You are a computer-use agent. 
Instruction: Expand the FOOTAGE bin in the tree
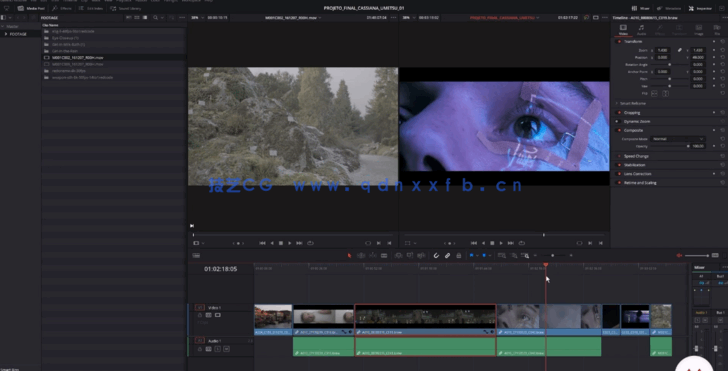(6, 34)
